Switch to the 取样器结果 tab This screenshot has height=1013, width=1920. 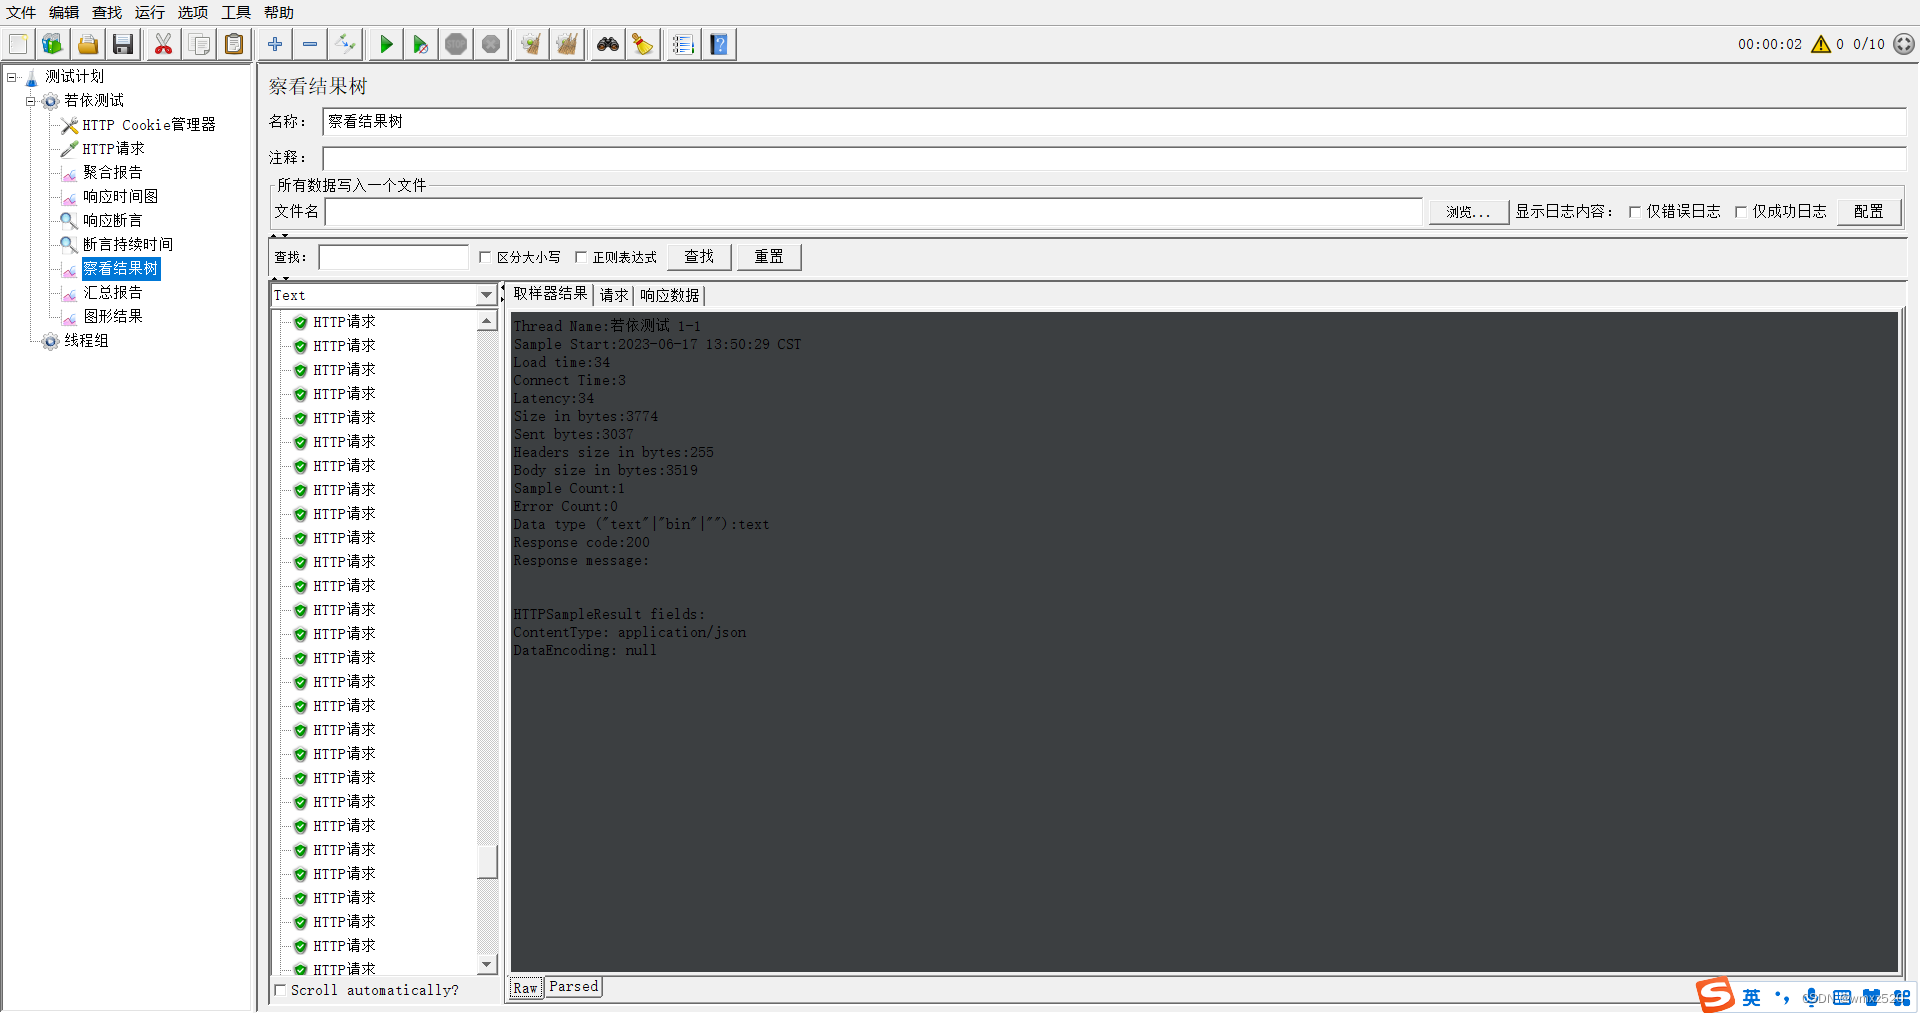click(551, 294)
